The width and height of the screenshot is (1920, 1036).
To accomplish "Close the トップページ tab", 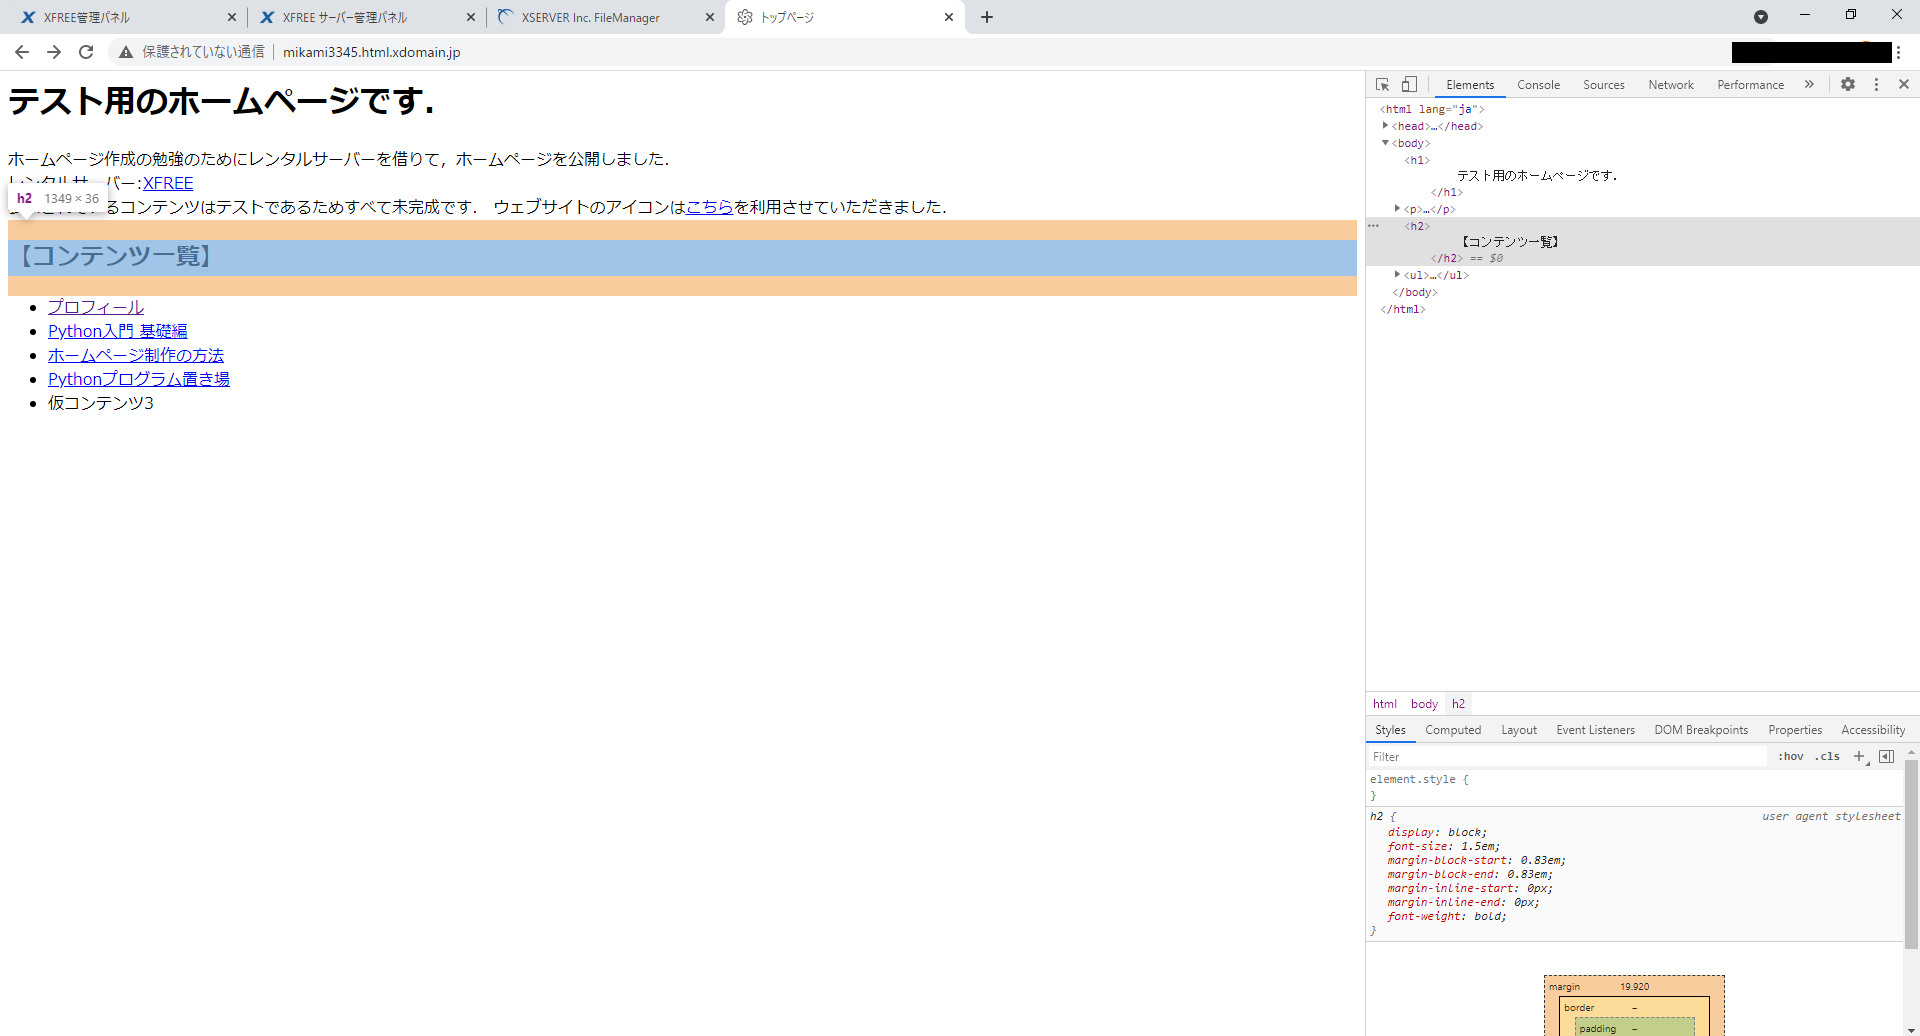I will (x=949, y=17).
